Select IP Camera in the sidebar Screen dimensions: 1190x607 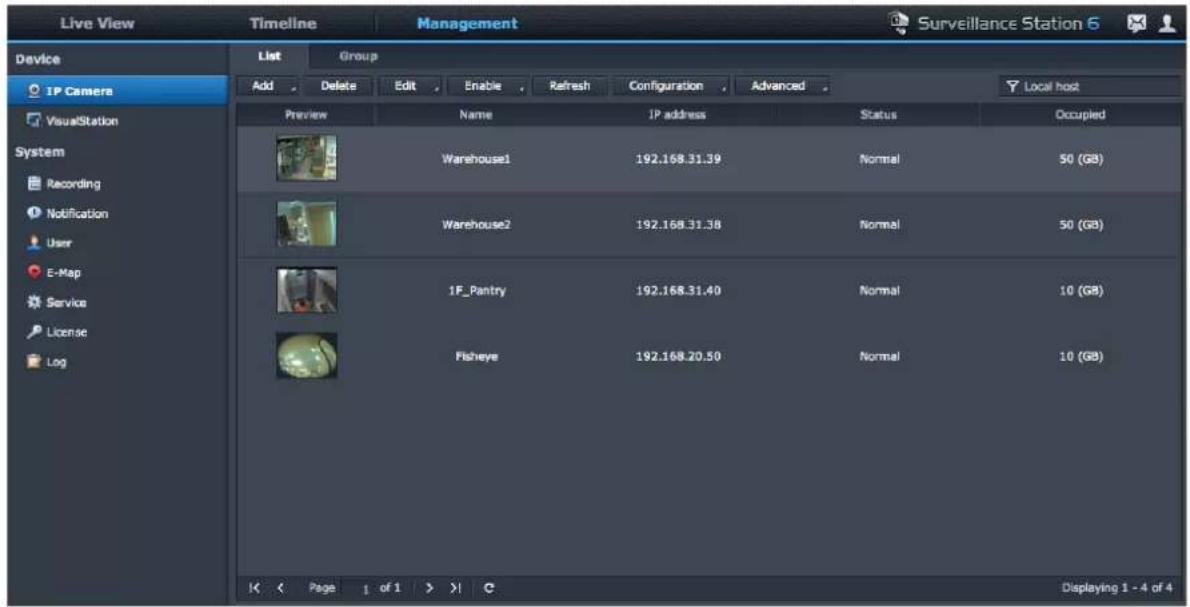118,91
